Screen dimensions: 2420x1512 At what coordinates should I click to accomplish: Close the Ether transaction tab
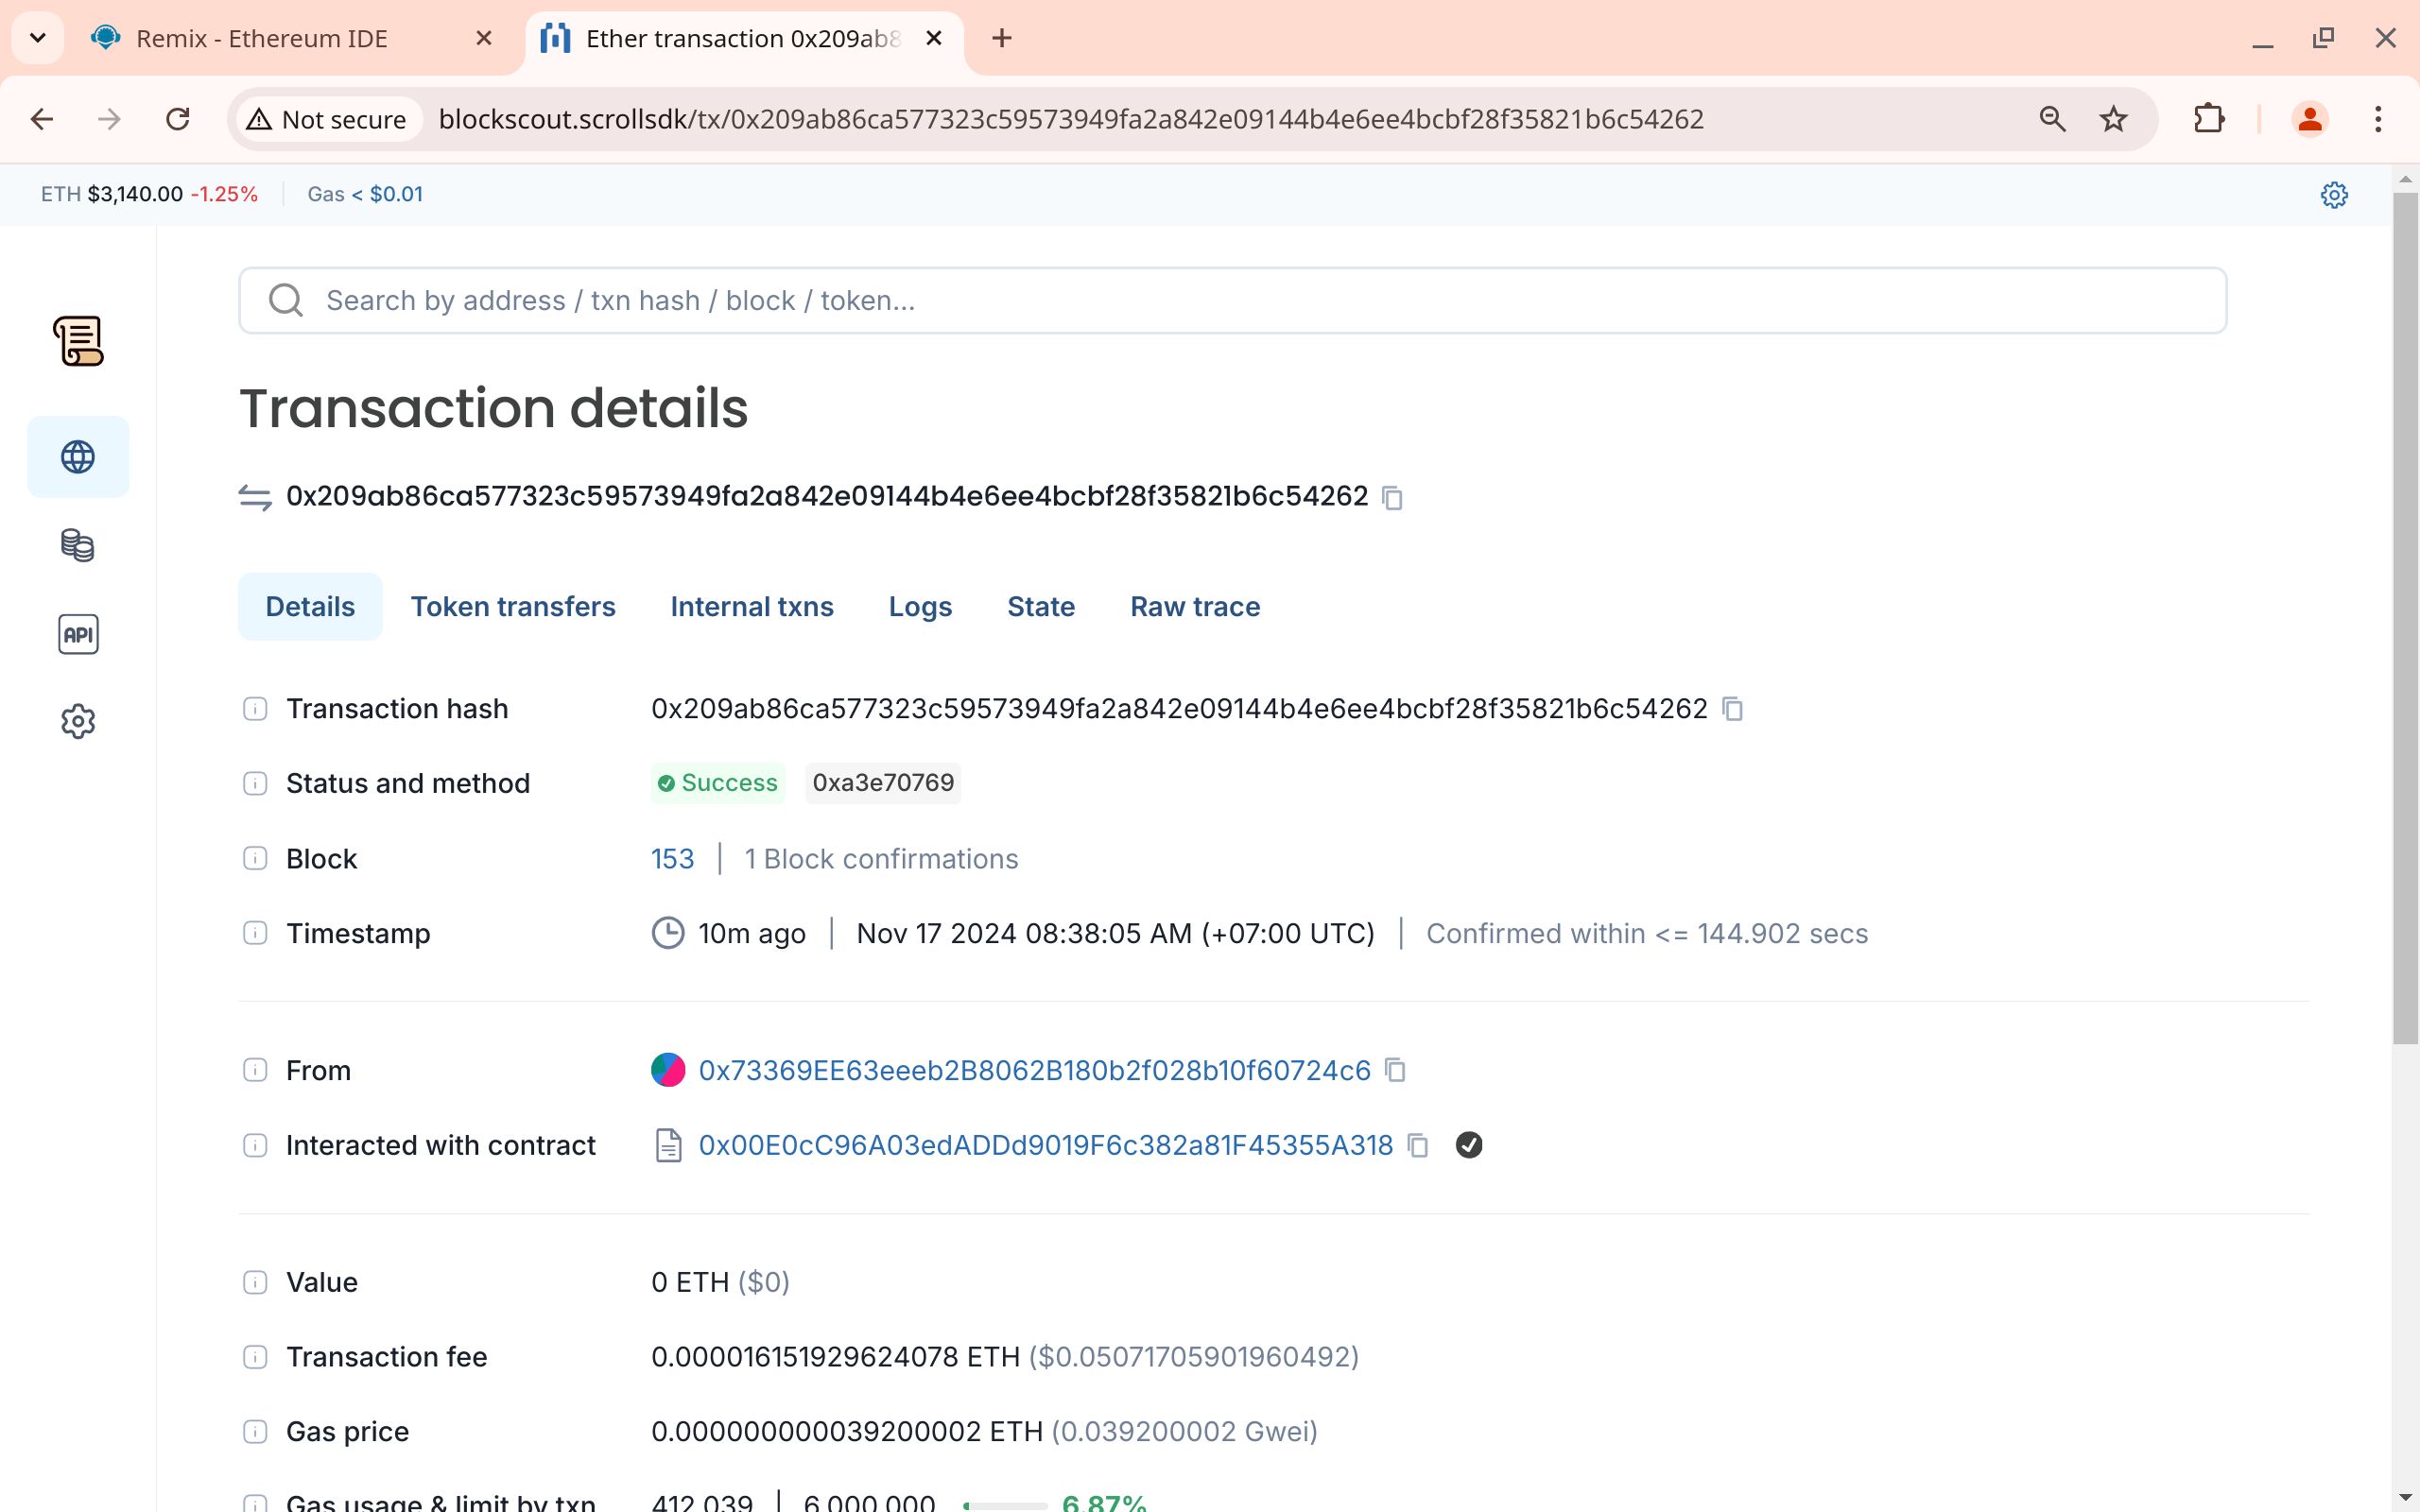[934, 38]
